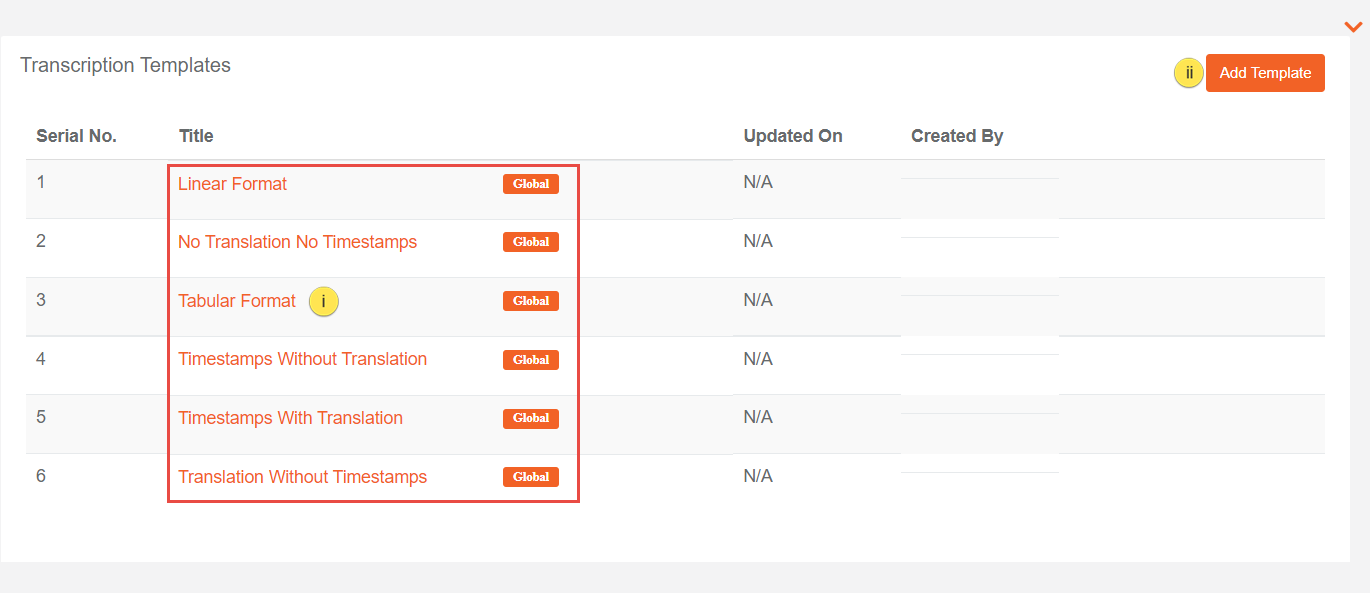The height and width of the screenshot is (593, 1370).
Task: Click Global badge beside Timestamps With Translation
Action: tap(530, 418)
